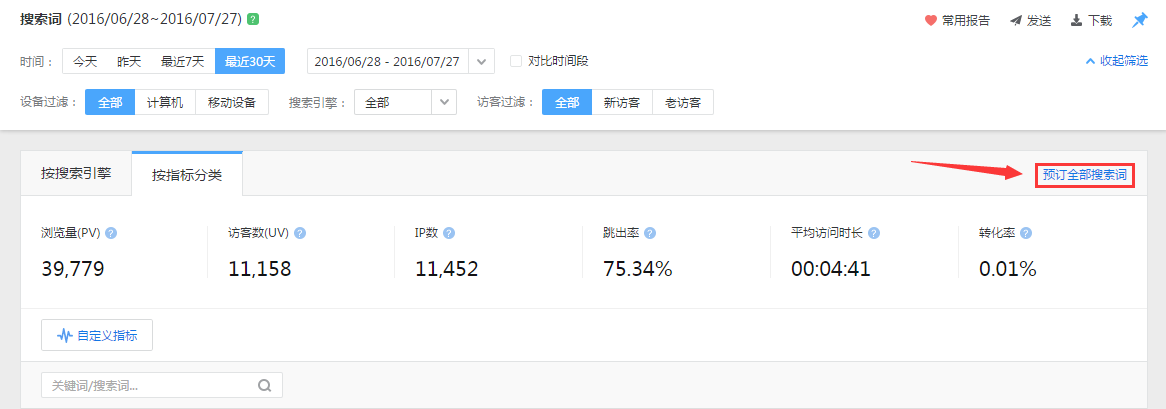Image resolution: width=1166 pixels, height=409 pixels.
Task: Switch to 按搜索引擎 tab
Action: point(76,173)
